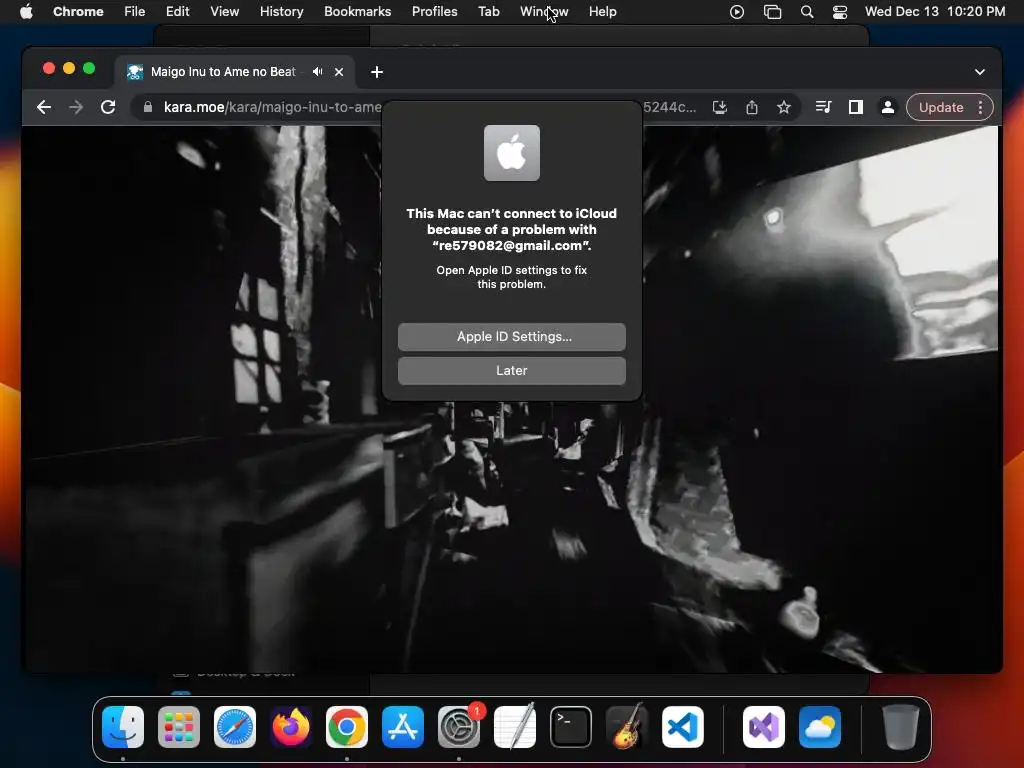The image size is (1024, 768).
Task: Open the View menu
Action: 224,12
